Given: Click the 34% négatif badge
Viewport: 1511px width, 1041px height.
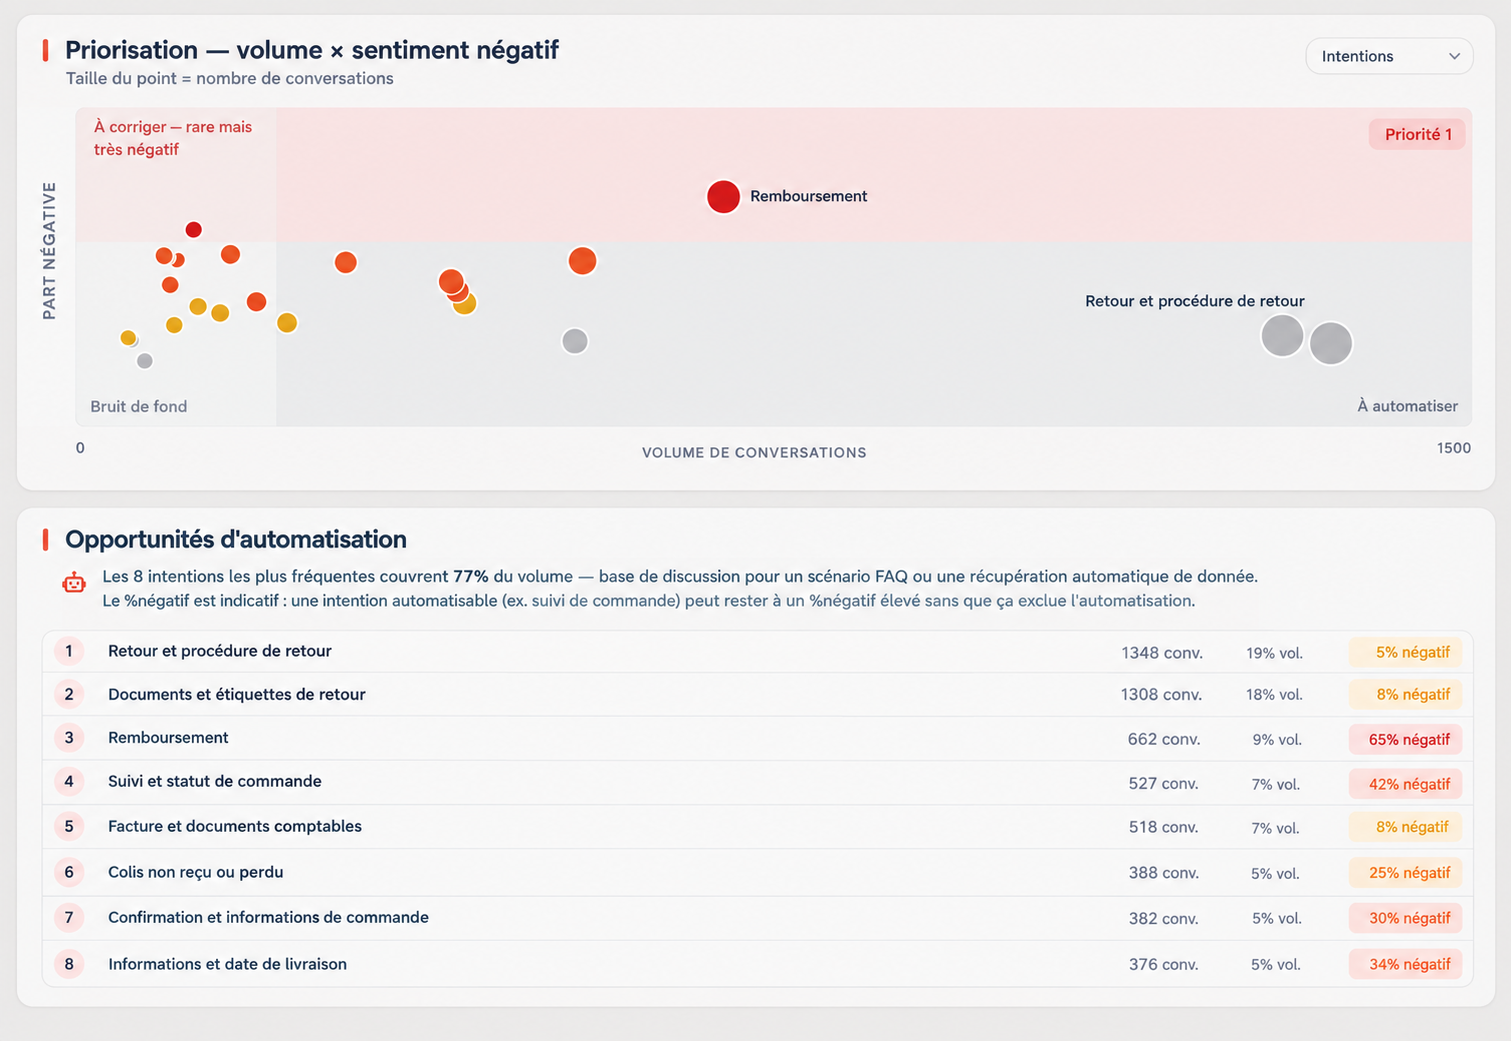Looking at the screenshot, I should [x=1405, y=964].
